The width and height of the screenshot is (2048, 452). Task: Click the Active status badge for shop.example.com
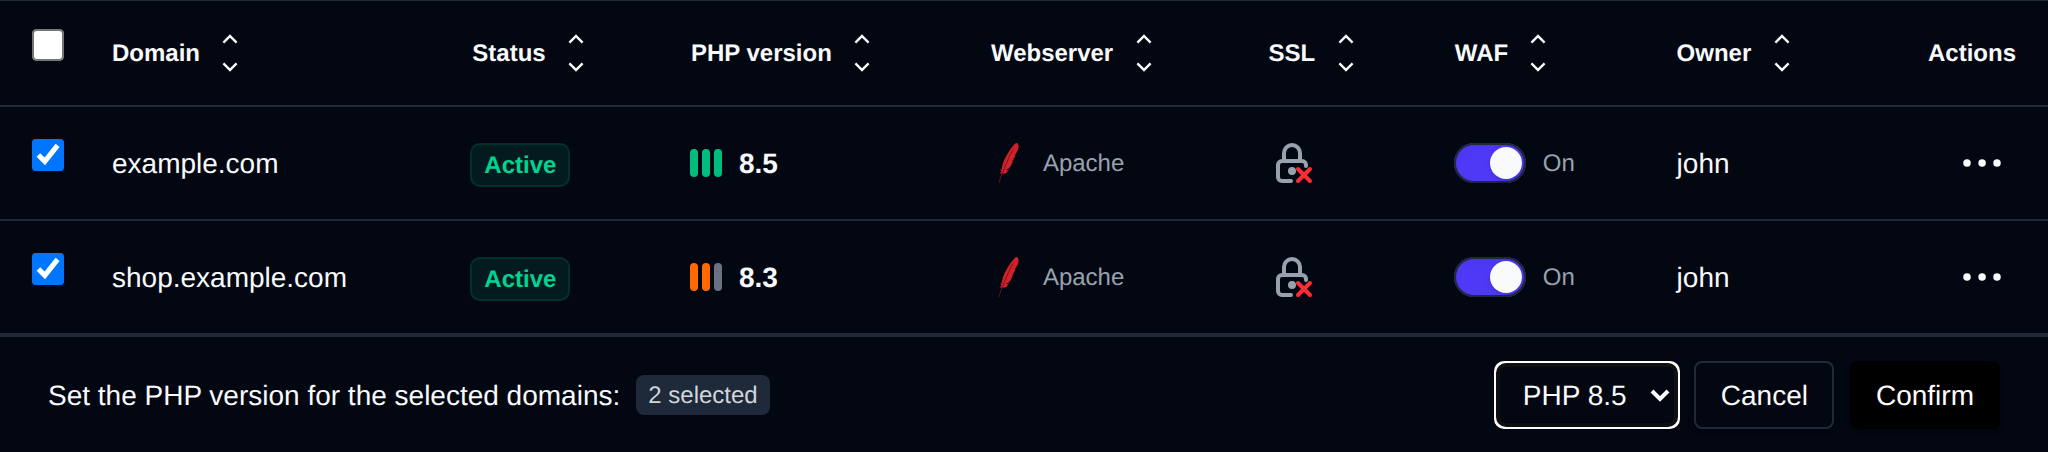coord(520,279)
